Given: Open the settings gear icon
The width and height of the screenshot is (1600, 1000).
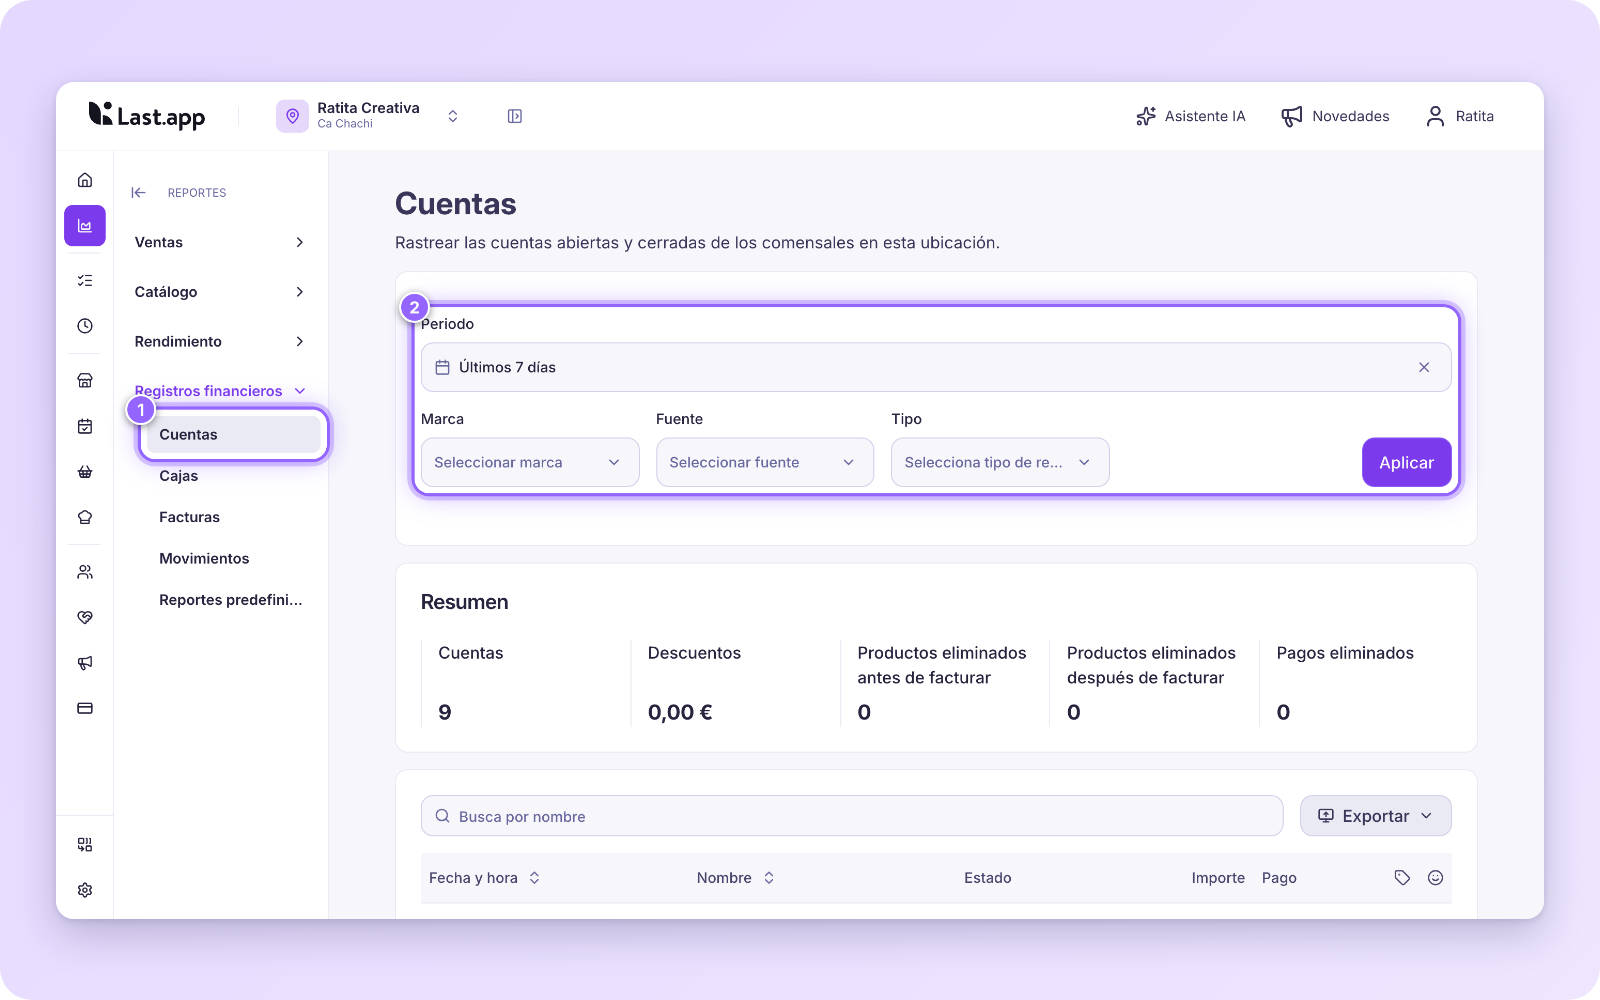Looking at the screenshot, I should coord(85,890).
